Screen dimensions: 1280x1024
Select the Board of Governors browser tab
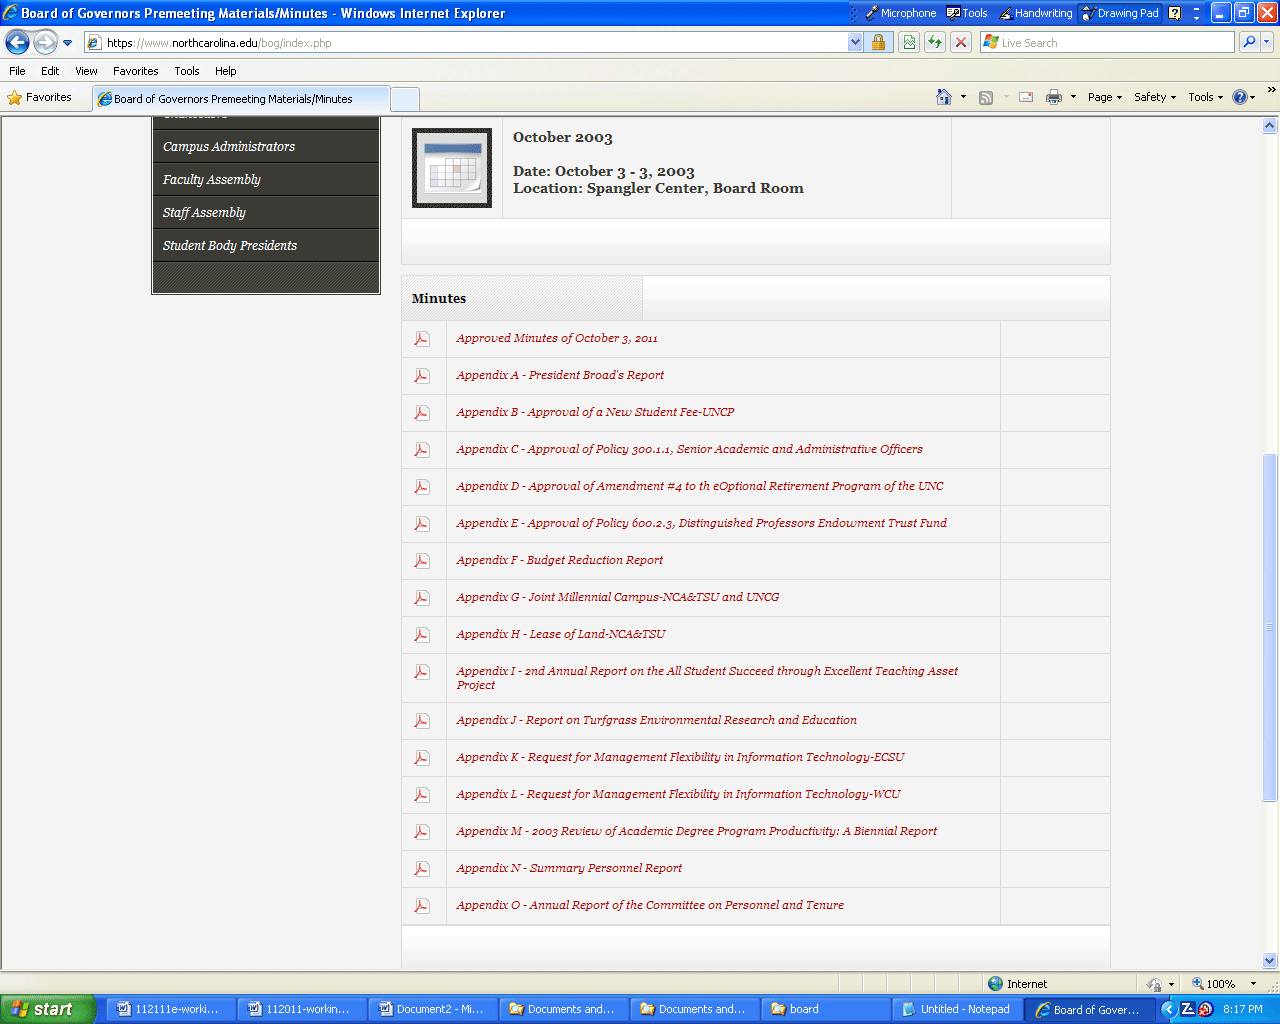(240, 99)
